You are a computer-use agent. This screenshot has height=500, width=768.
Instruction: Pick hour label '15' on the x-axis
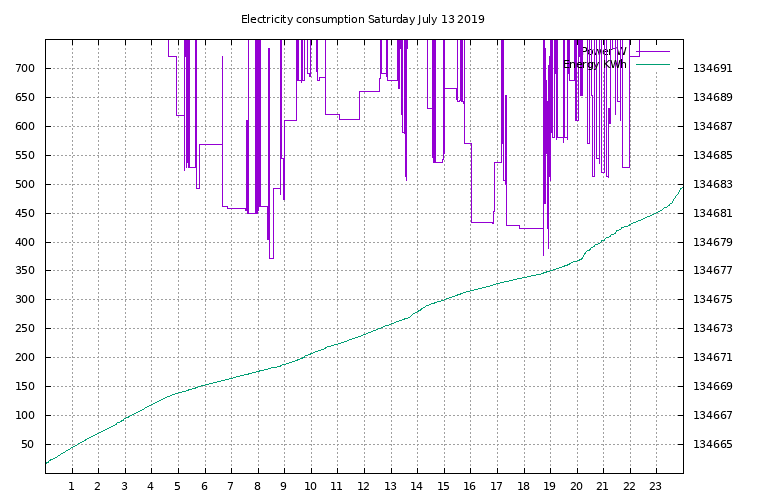coord(443,486)
